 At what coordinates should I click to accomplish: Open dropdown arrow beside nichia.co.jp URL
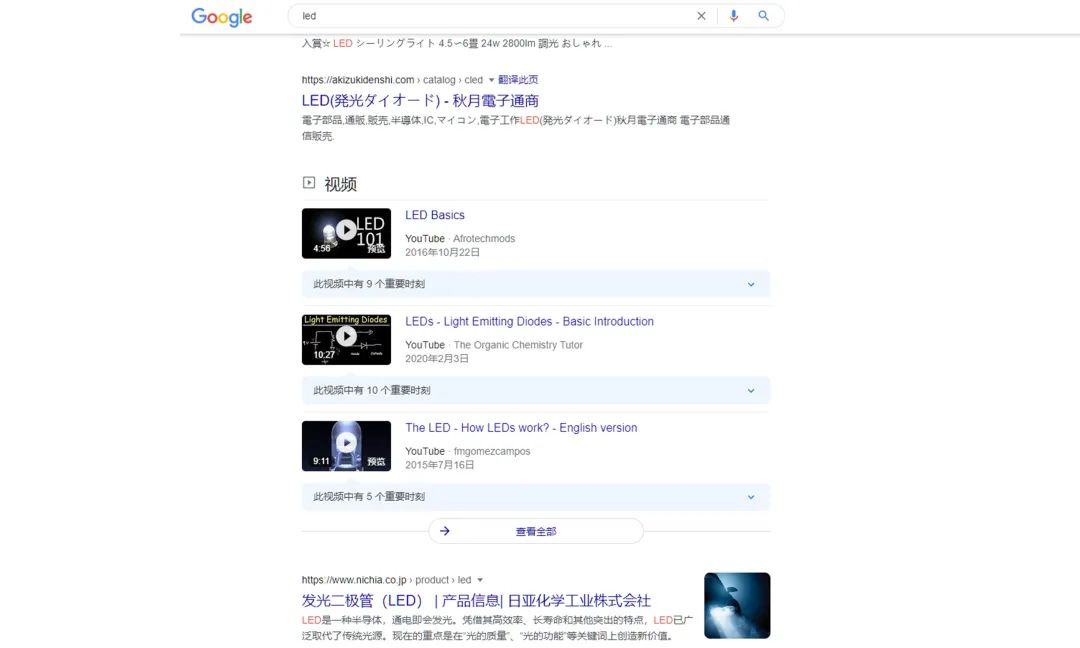480,580
